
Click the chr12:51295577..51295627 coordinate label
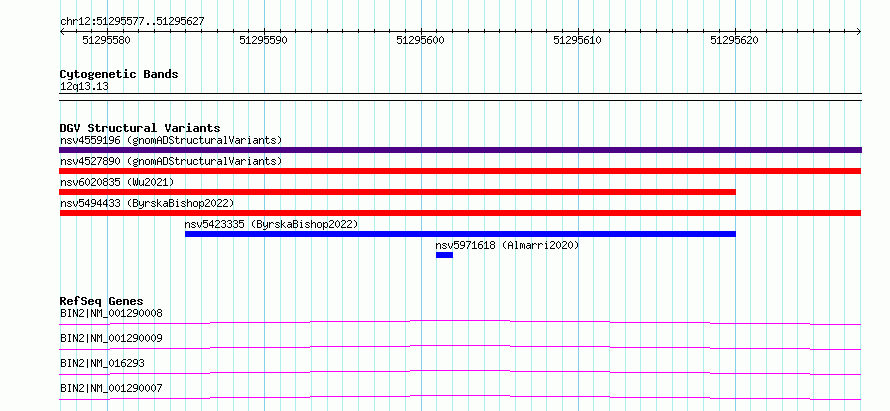point(132,22)
